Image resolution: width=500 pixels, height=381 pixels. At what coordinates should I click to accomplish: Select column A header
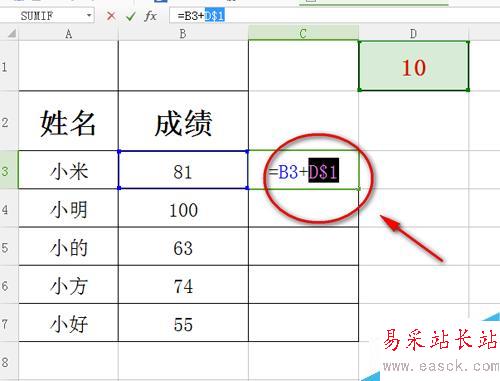pyautogui.click(x=68, y=33)
